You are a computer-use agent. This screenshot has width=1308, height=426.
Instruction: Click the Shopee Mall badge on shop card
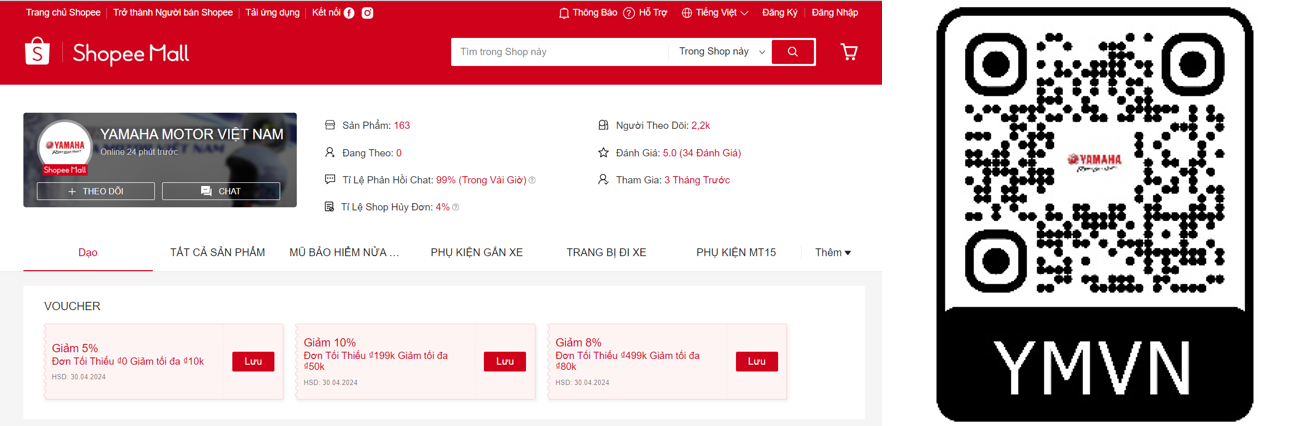click(x=65, y=170)
